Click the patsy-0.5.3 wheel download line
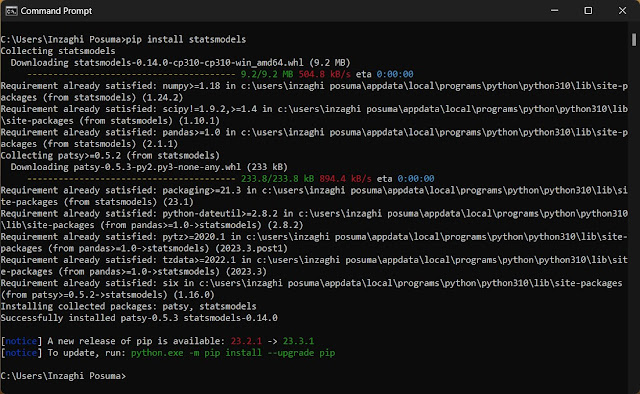Viewport: 640px width, 394px height. click(149, 167)
